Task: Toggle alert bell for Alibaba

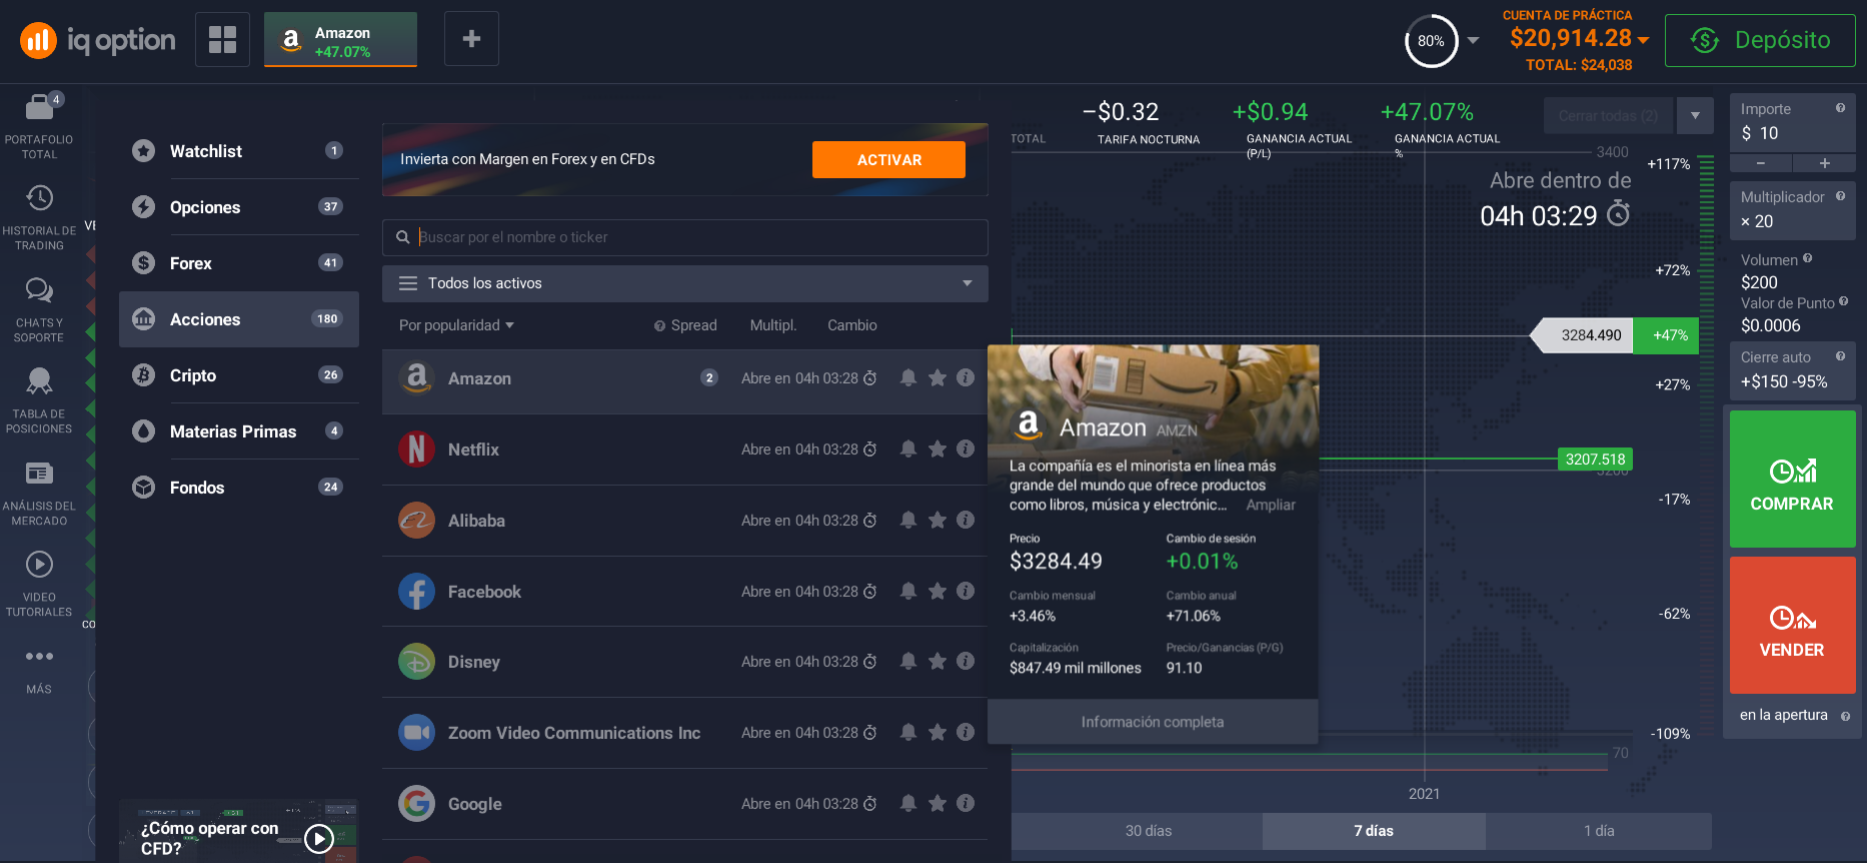Action: 908,520
